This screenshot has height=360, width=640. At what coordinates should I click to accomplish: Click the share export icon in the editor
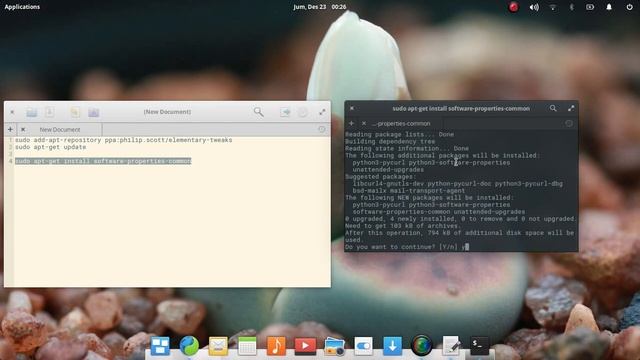coord(285,112)
